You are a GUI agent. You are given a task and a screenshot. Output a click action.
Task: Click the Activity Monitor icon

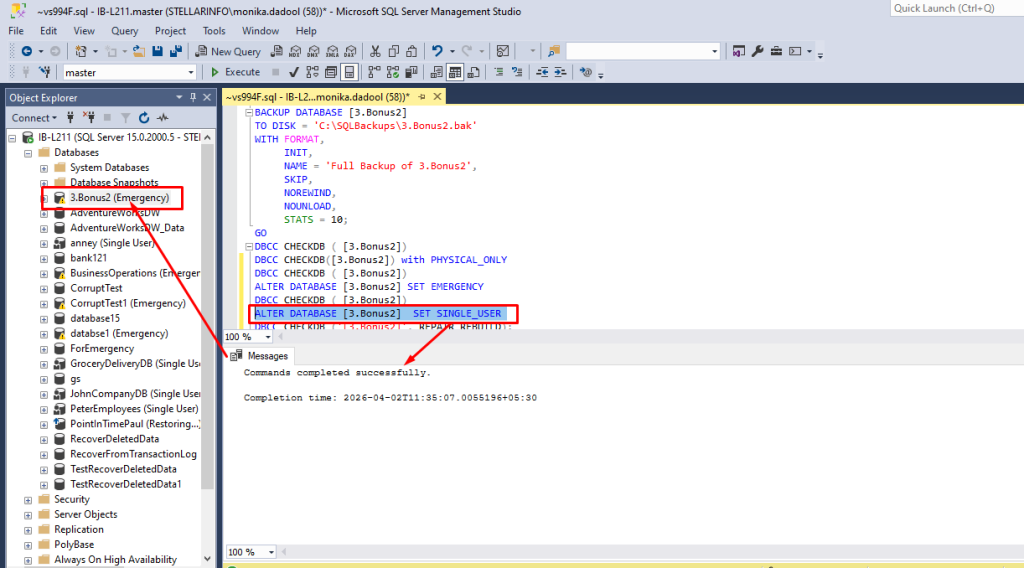503,52
